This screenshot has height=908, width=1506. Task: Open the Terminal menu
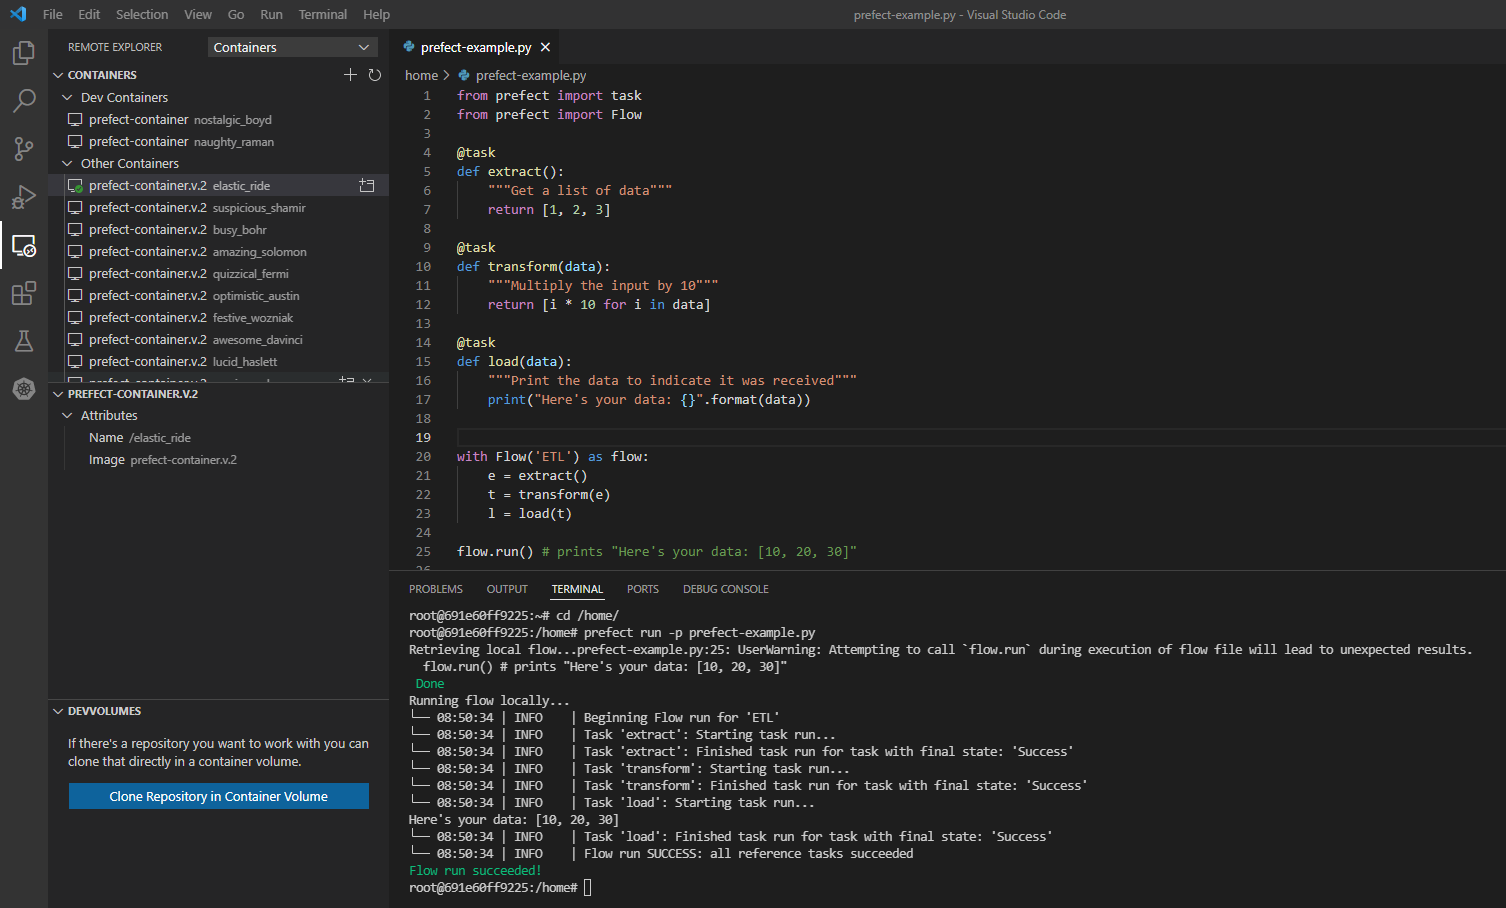click(x=323, y=14)
